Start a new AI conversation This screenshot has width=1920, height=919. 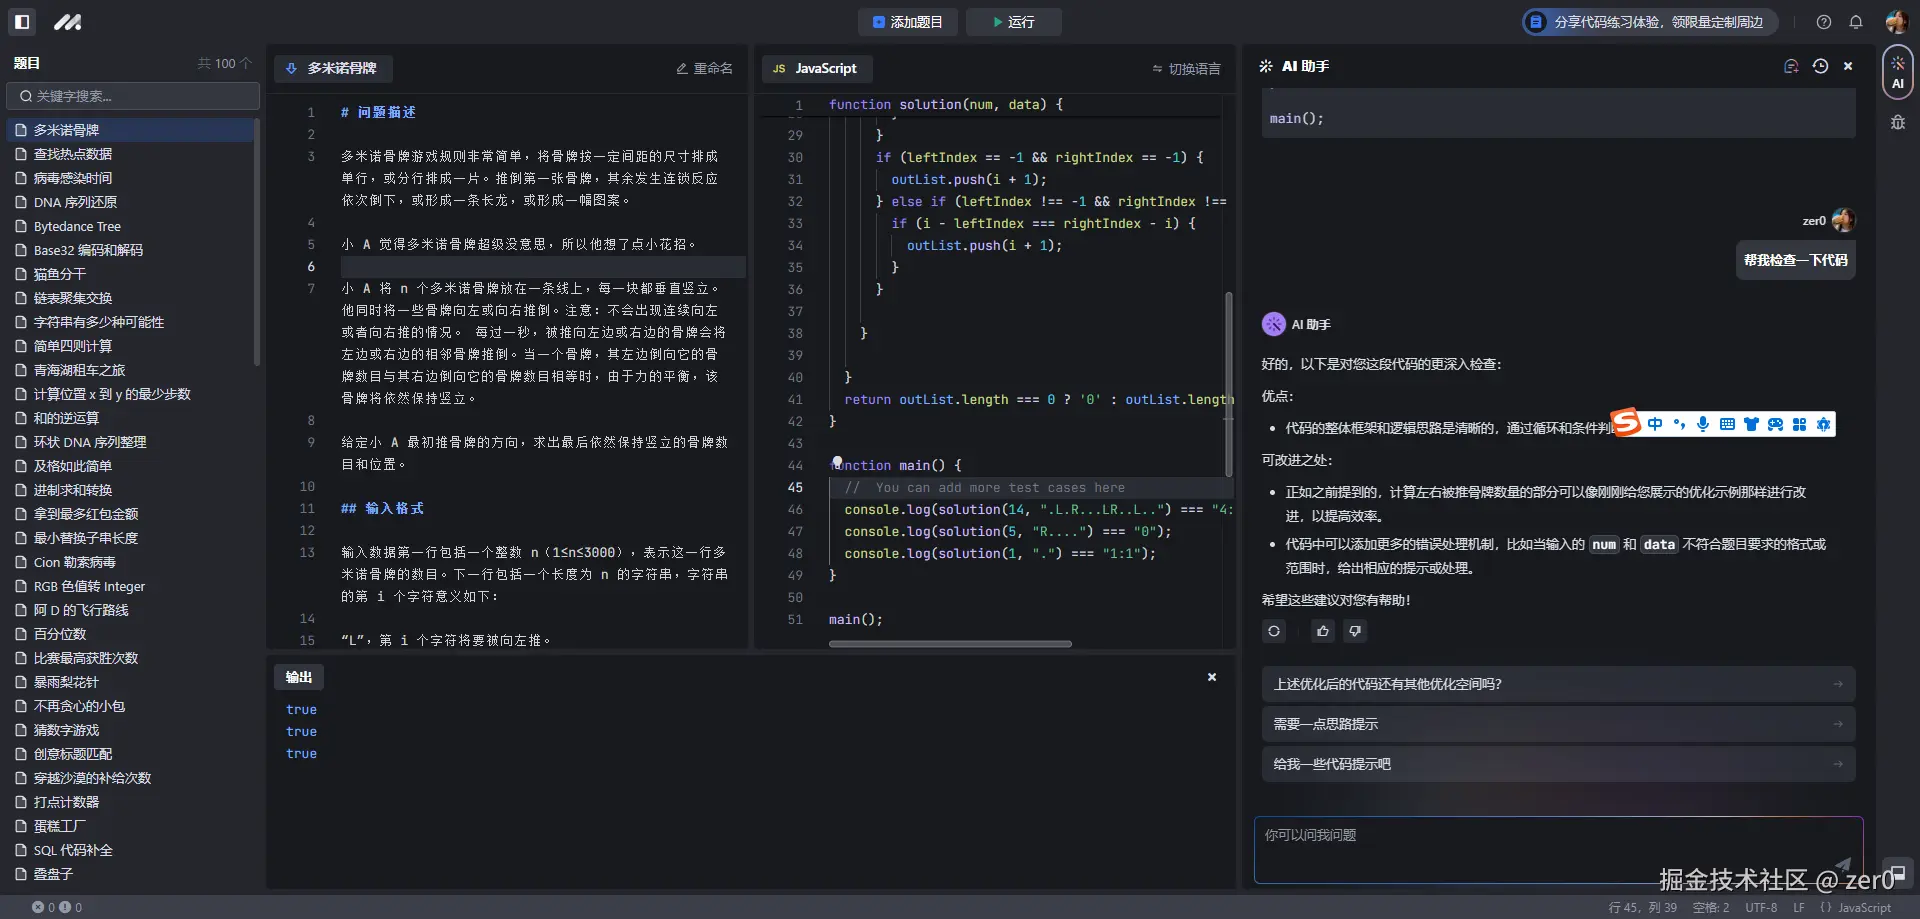pyautogui.click(x=1789, y=65)
